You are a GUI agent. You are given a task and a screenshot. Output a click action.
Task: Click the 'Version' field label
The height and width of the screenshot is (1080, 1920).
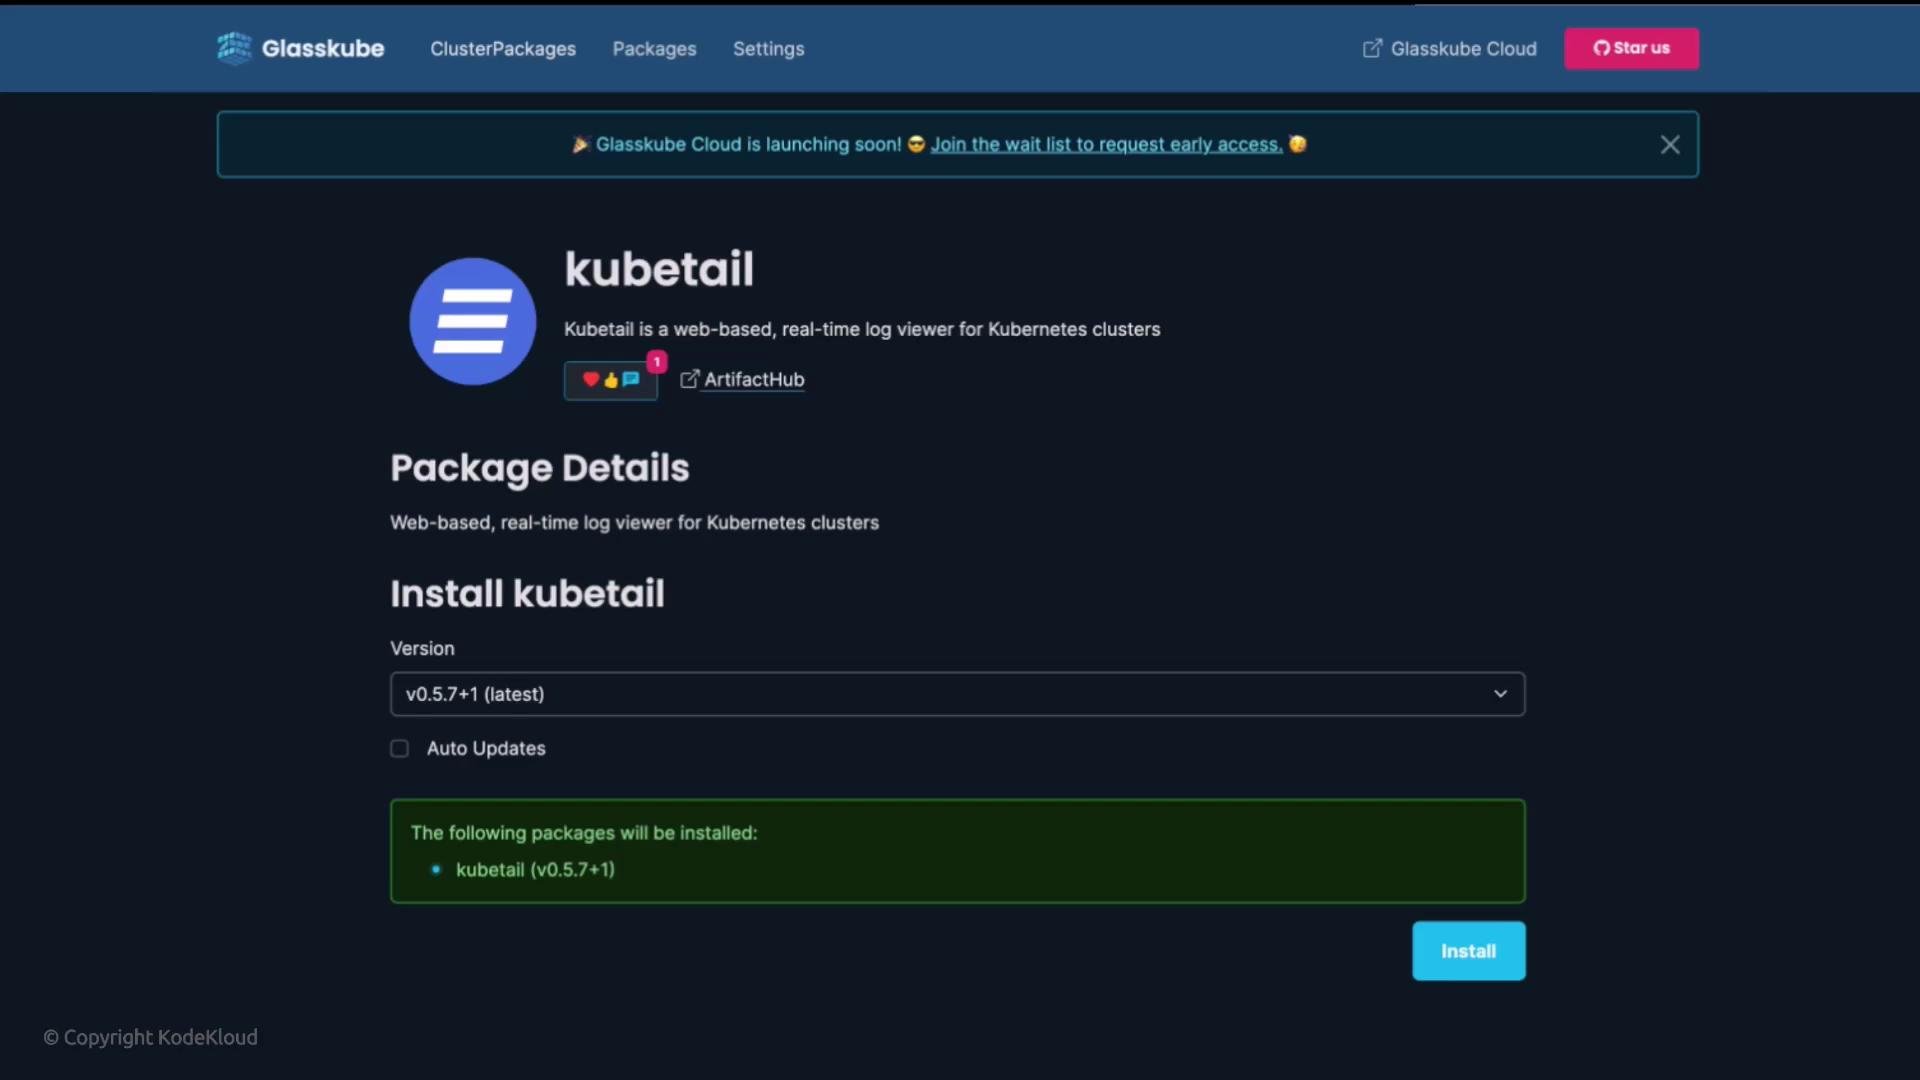click(x=422, y=648)
